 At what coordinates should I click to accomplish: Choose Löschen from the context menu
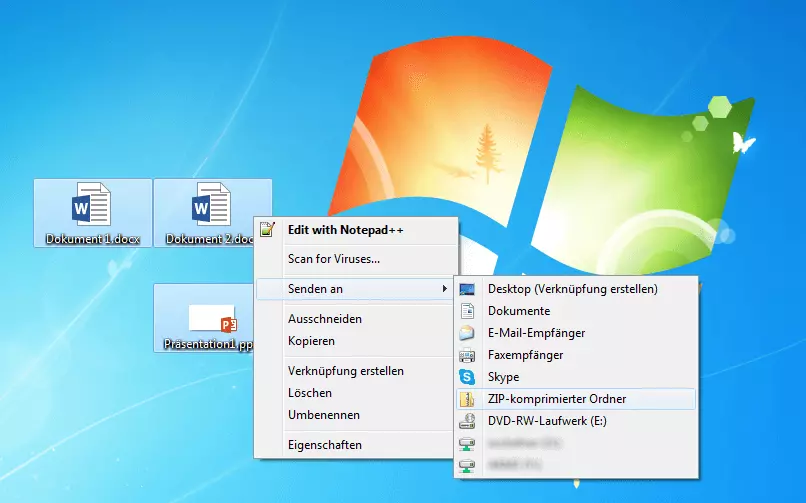coord(356,393)
